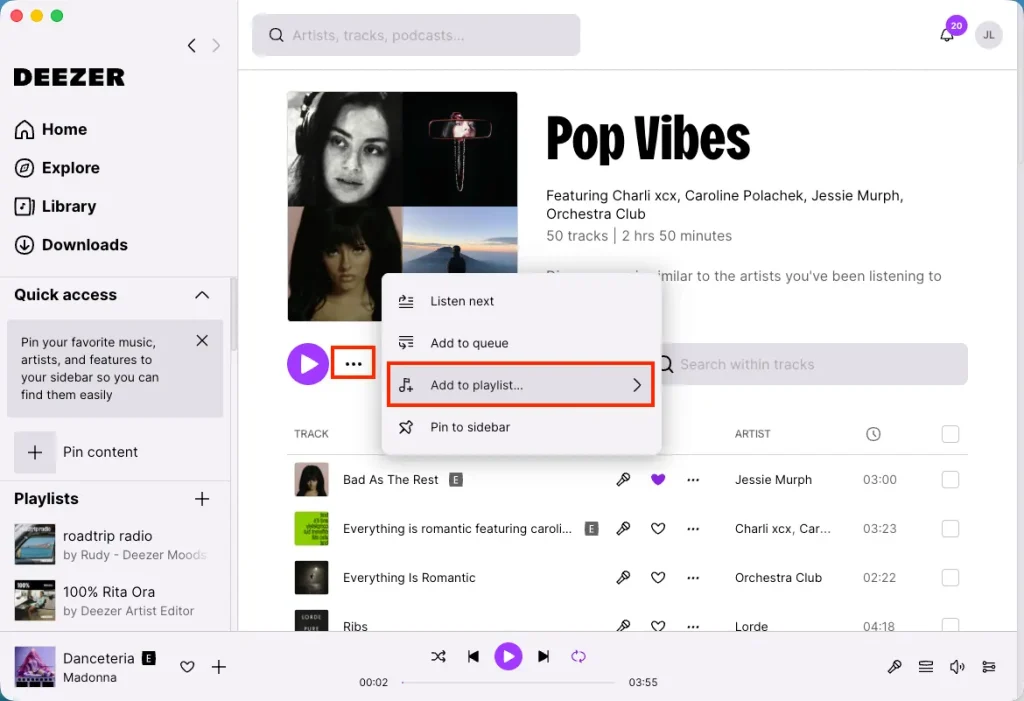Open Explore section
The height and width of the screenshot is (701, 1024).
pos(57,168)
